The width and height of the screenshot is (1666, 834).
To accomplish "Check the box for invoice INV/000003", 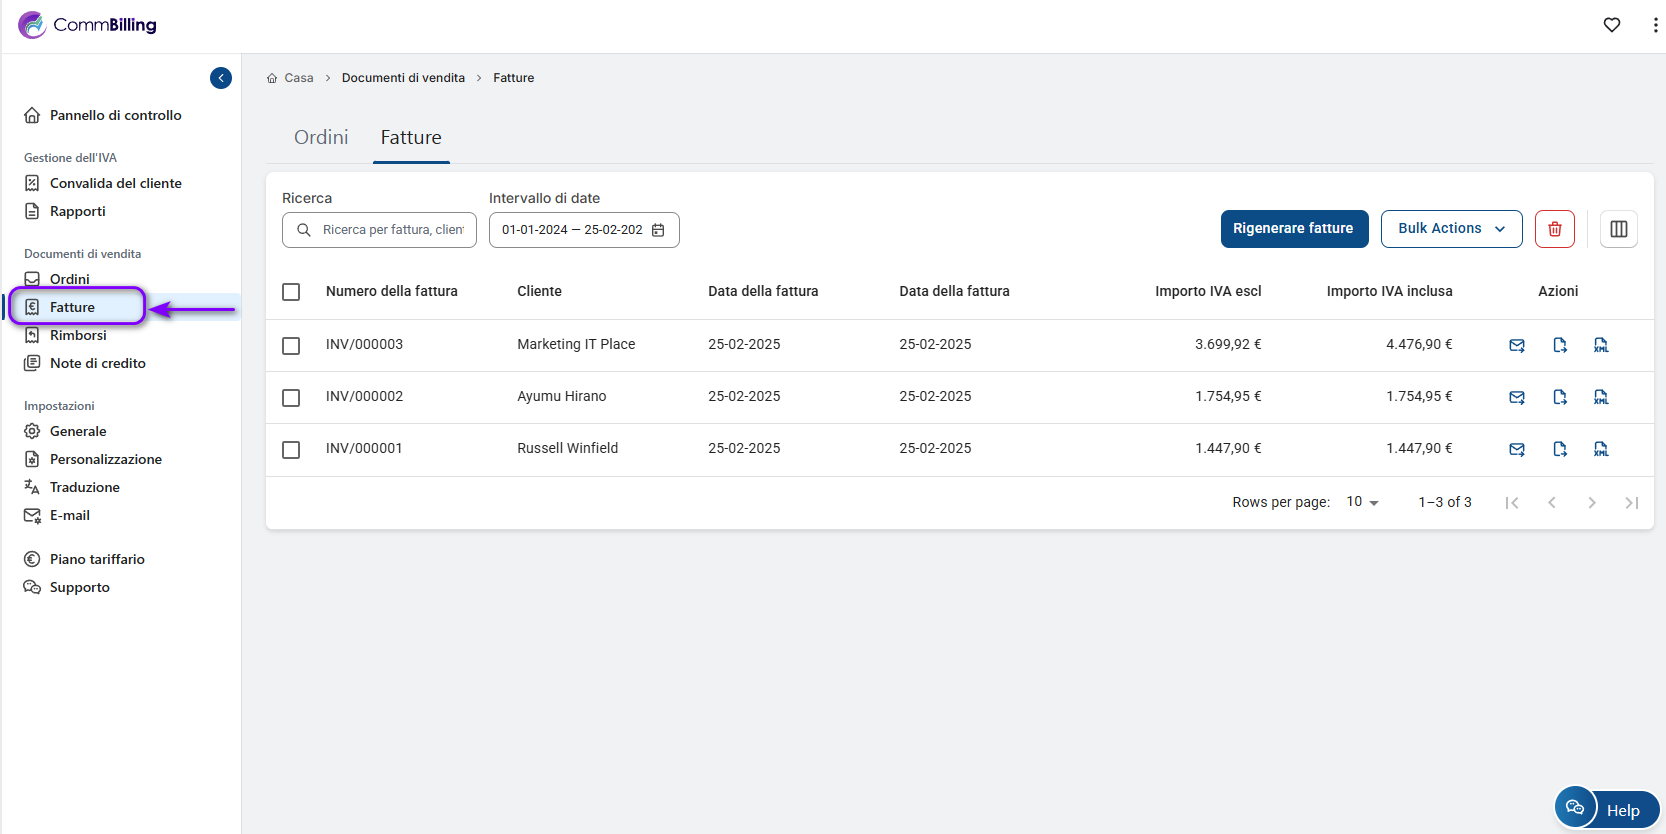I will pos(291,346).
